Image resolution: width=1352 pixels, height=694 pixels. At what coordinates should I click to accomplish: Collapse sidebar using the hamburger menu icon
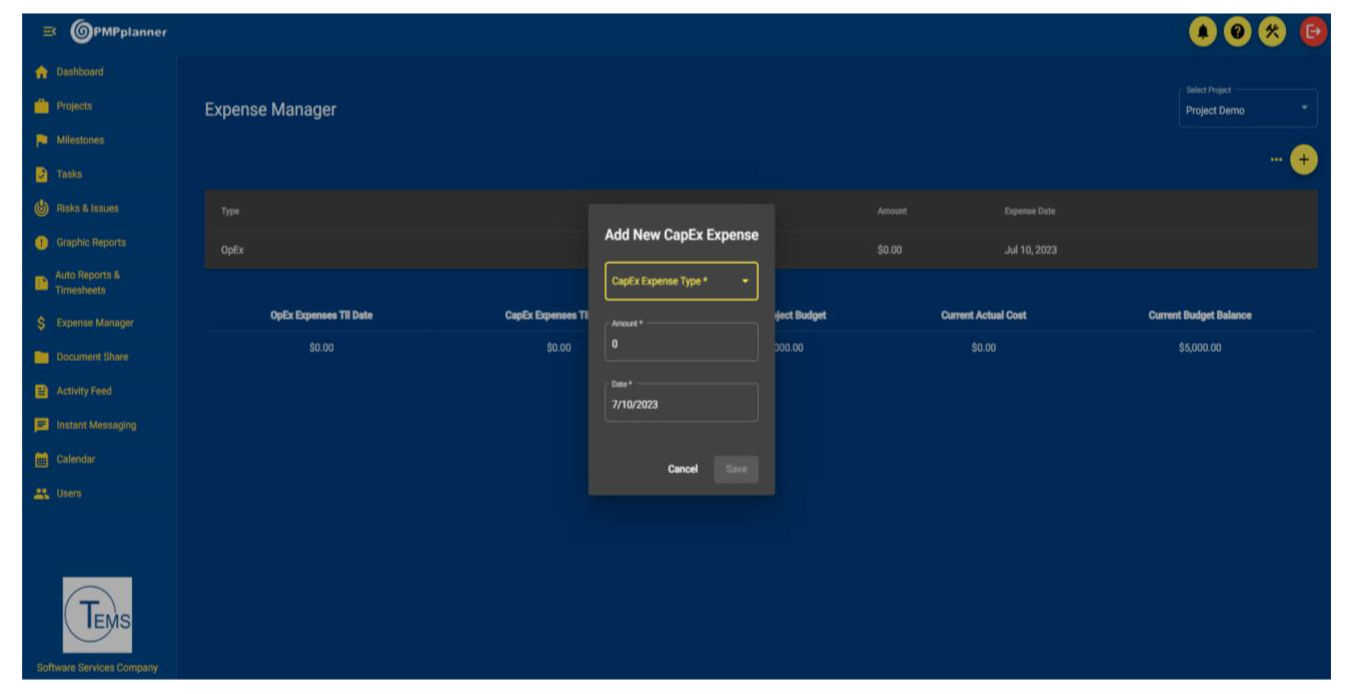pyautogui.click(x=49, y=32)
